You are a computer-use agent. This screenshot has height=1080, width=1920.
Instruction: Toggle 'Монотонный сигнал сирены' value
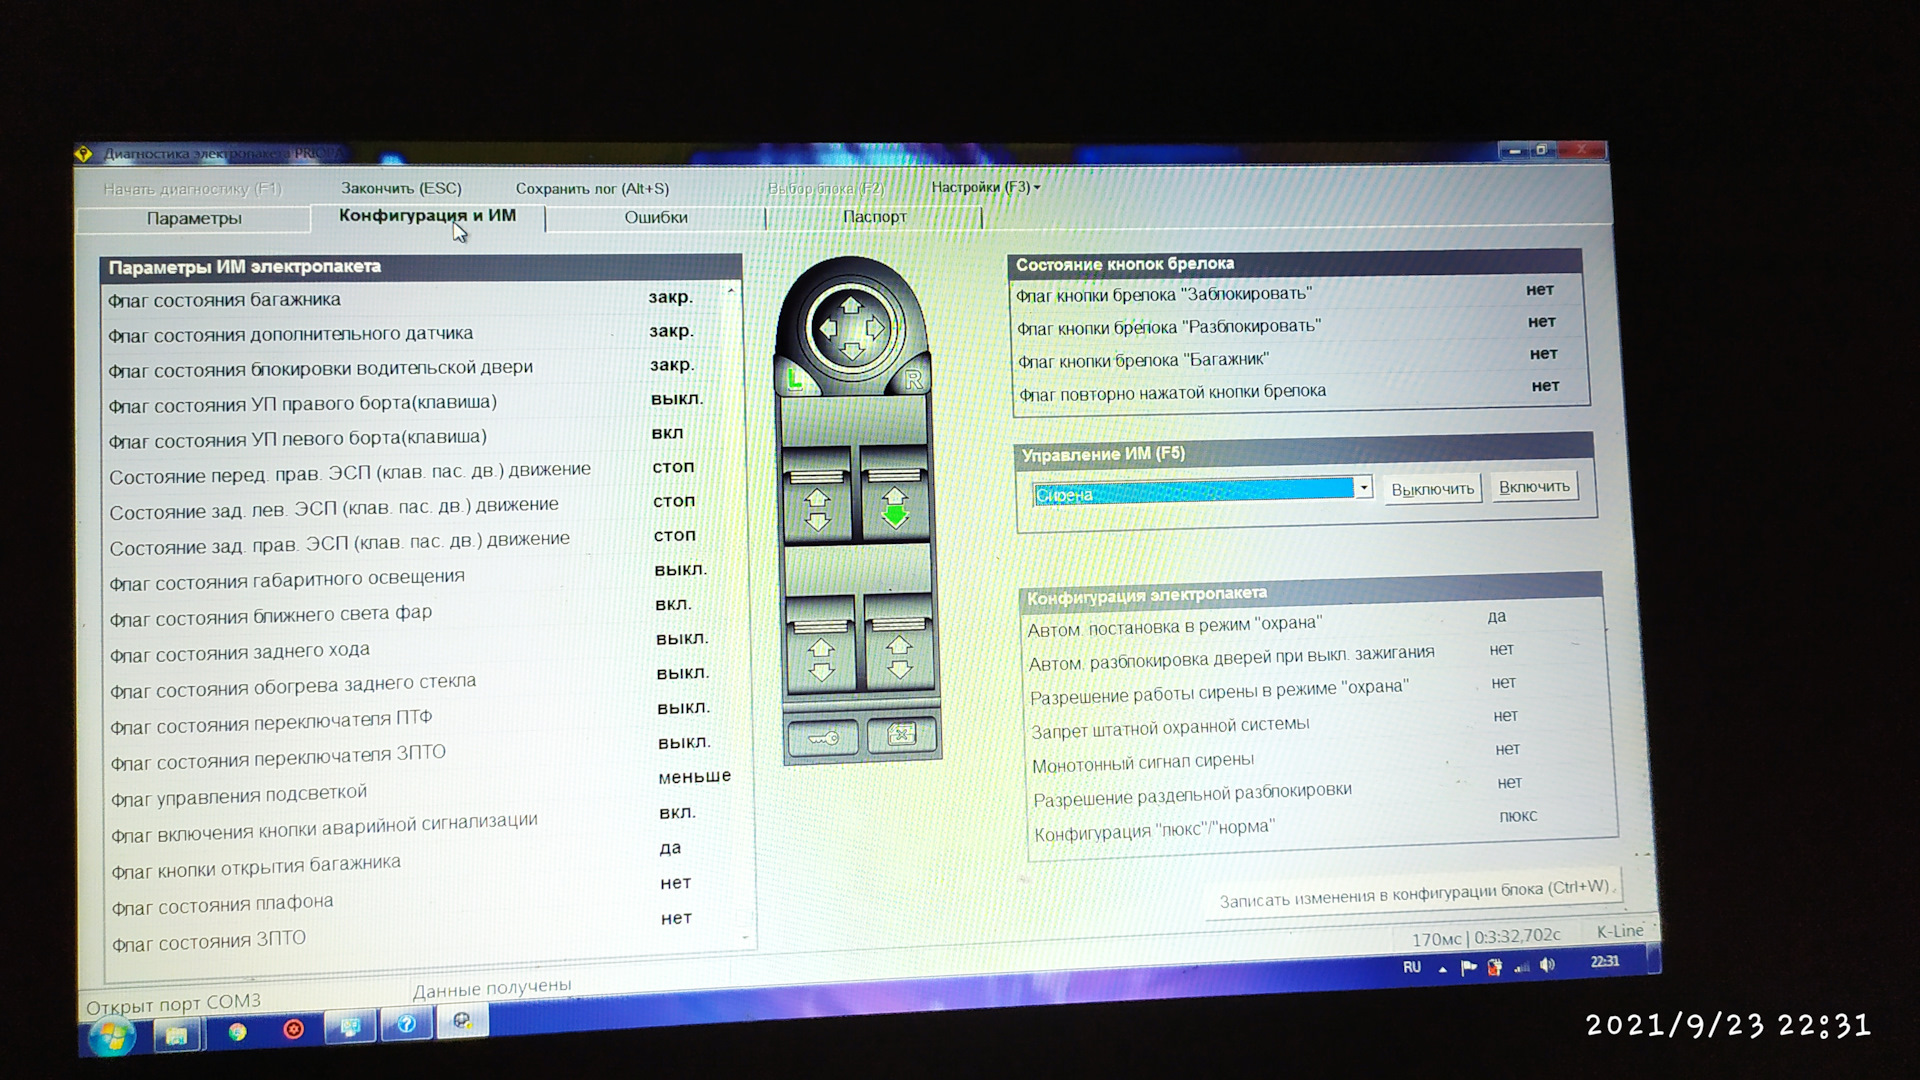[1507, 749]
